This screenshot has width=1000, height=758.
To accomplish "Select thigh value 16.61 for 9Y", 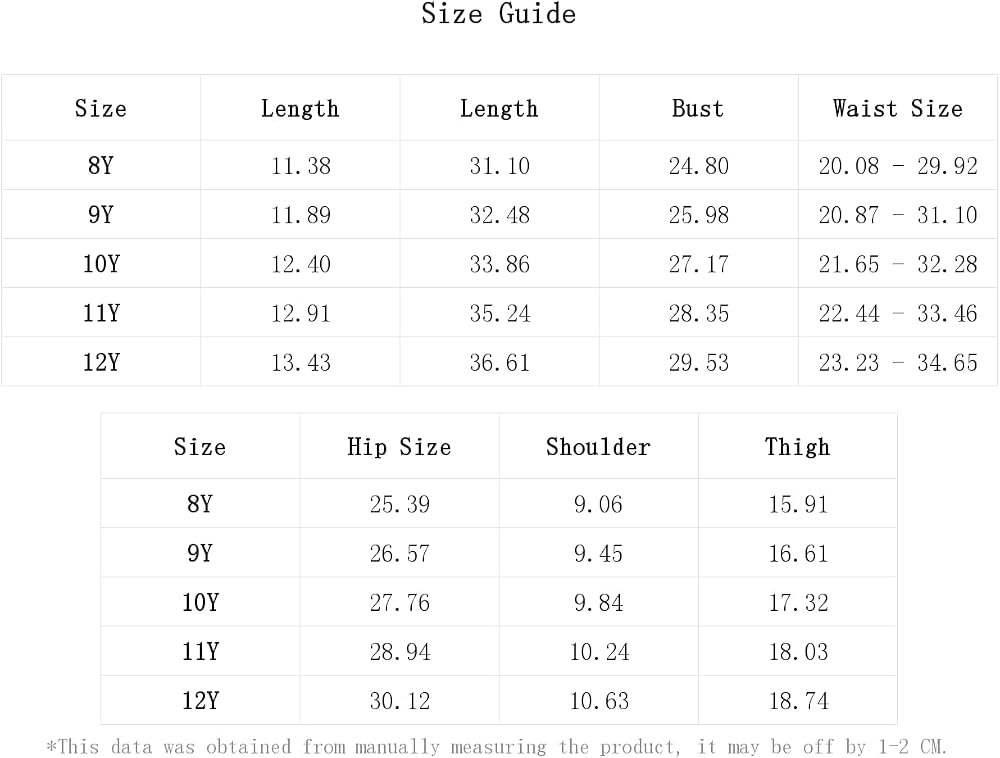I will (798, 554).
